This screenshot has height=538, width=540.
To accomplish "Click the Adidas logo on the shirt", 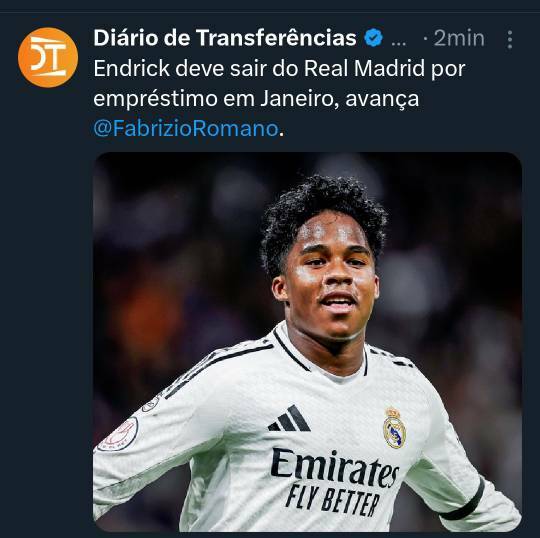I will pyautogui.click(x=290, y=418).
